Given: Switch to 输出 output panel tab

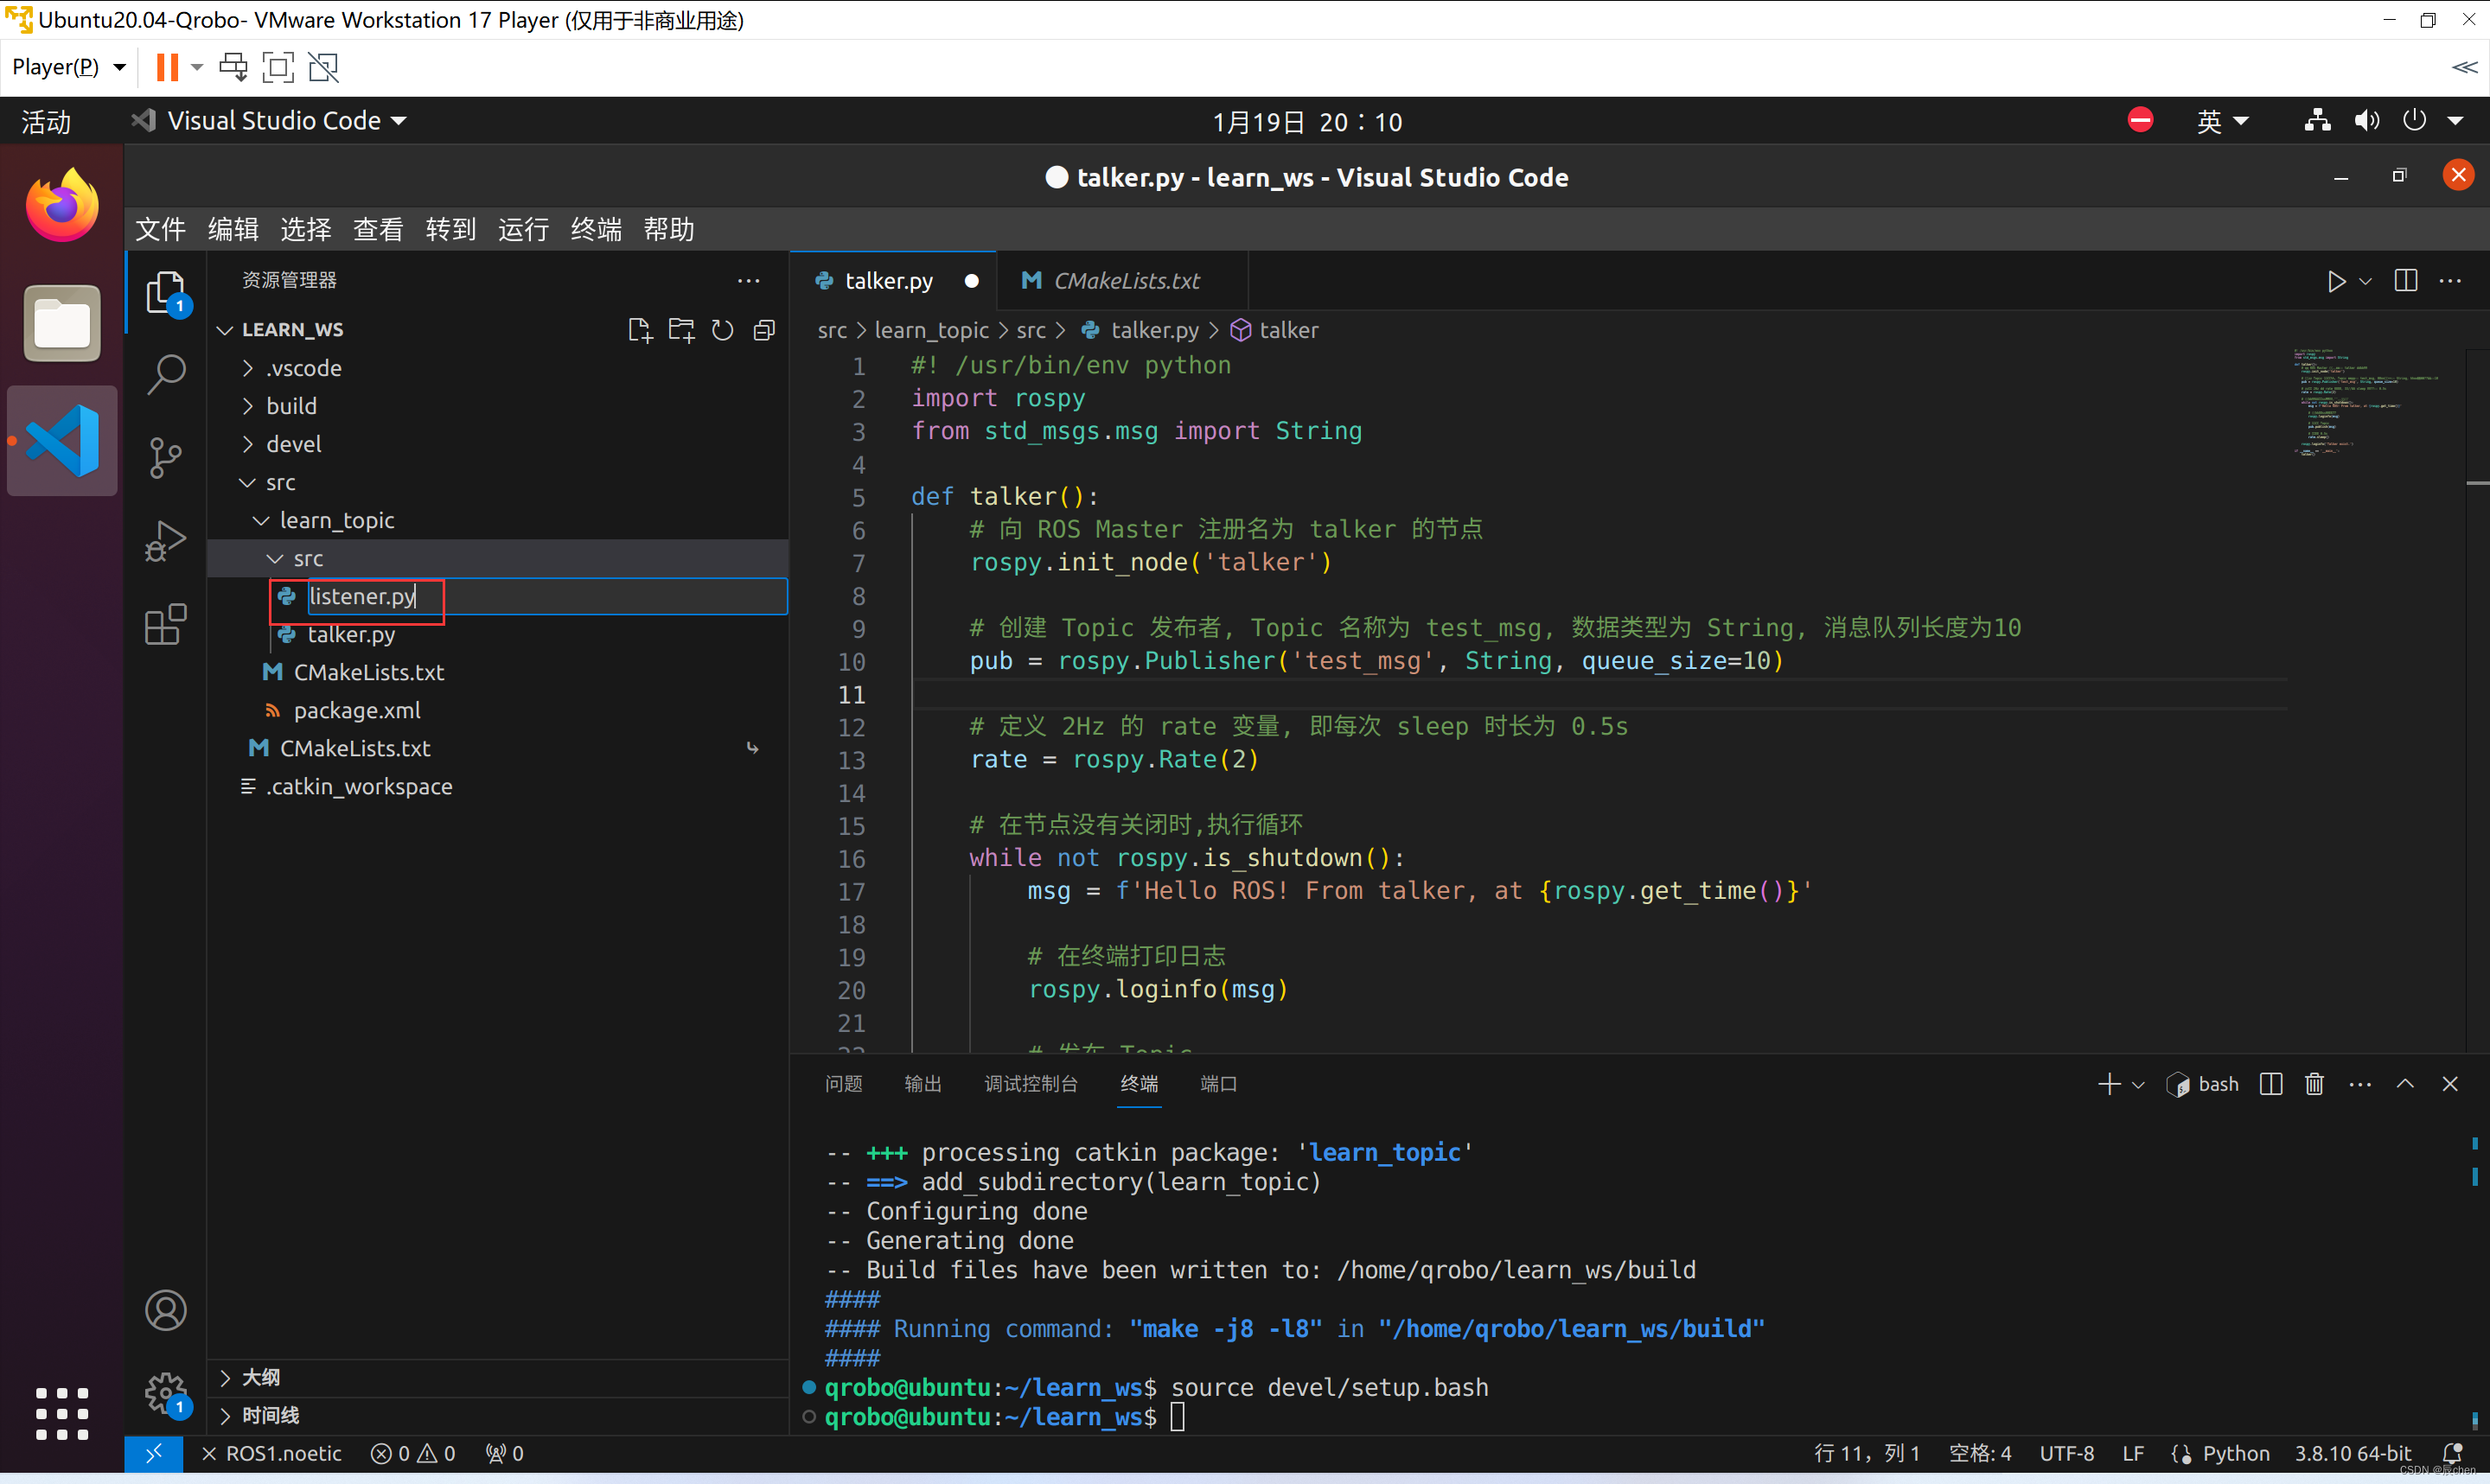Looking at the screenshot, I should [x=923, y=1084].
